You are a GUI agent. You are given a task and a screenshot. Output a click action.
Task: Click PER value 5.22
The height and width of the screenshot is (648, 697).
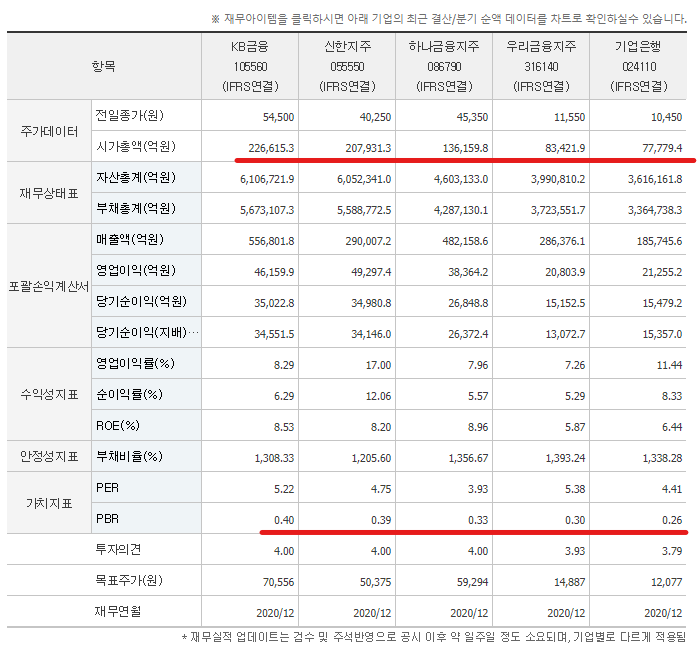[284, 489]
